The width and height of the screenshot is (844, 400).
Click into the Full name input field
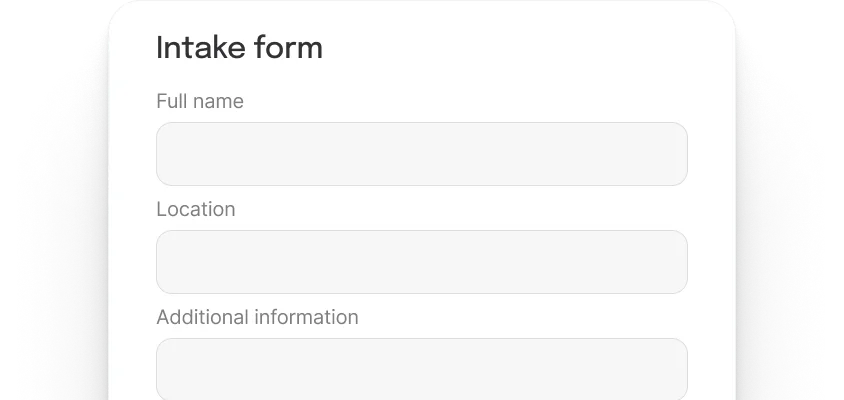421,154
